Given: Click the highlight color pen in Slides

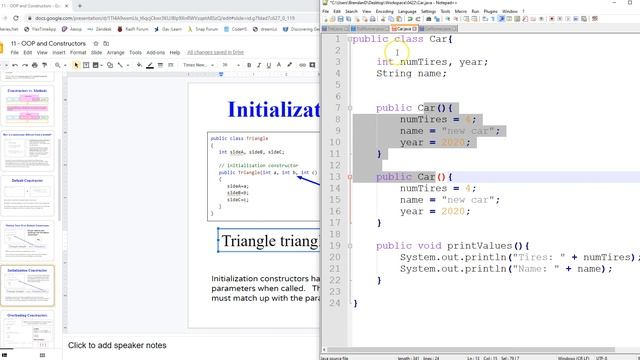Looking at the screenshot, I should point(289,65).
